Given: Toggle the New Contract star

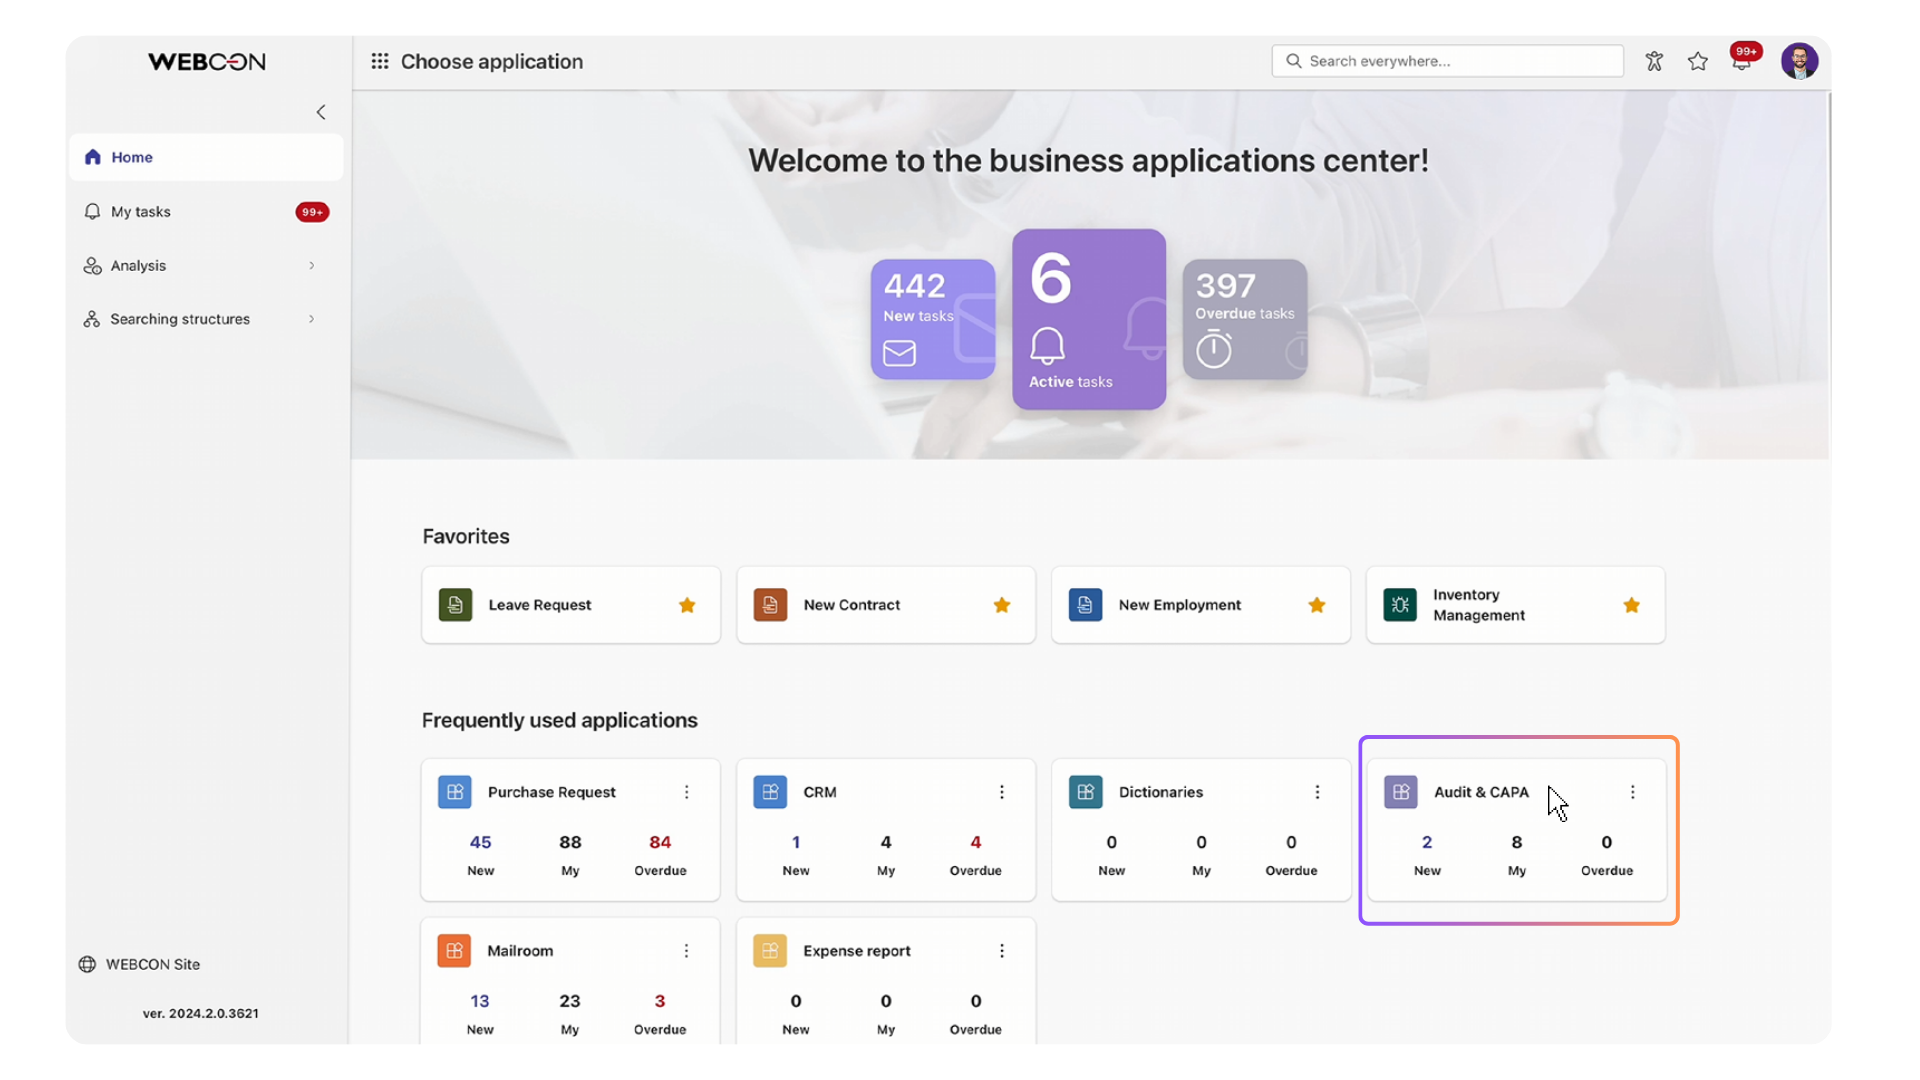Looking at the screenshot, I should pyautogui.click(x=1002, y=605).
